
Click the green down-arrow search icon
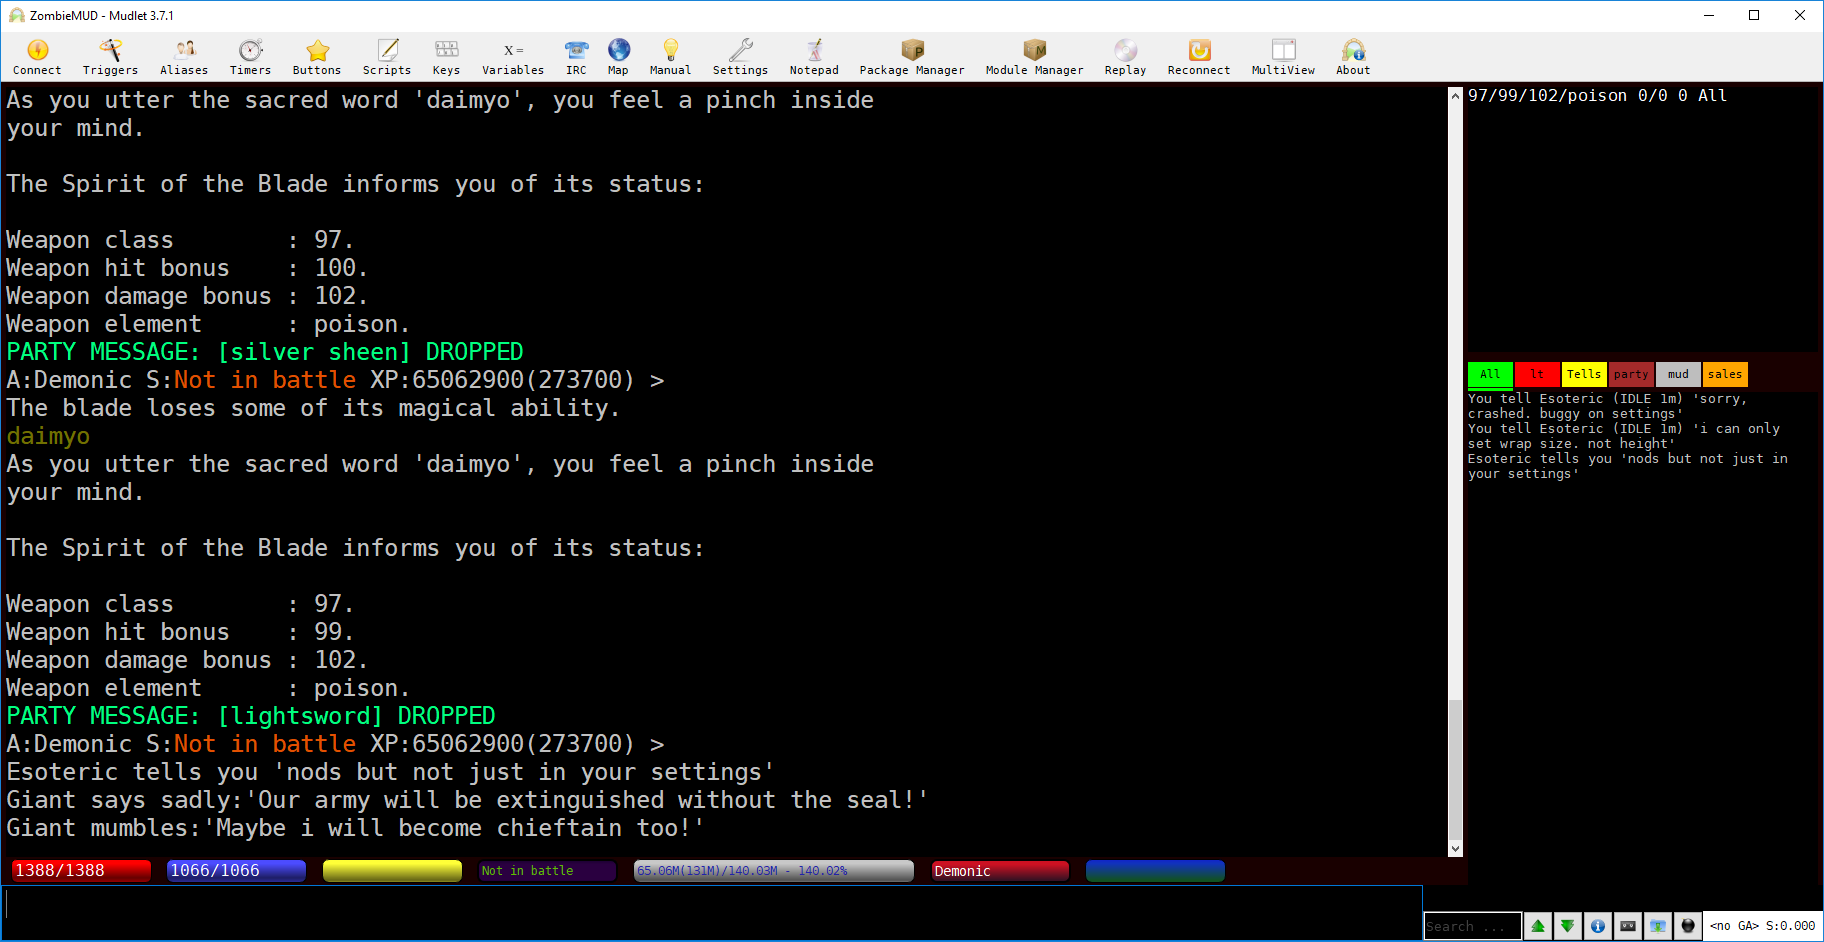[1568, 926]
